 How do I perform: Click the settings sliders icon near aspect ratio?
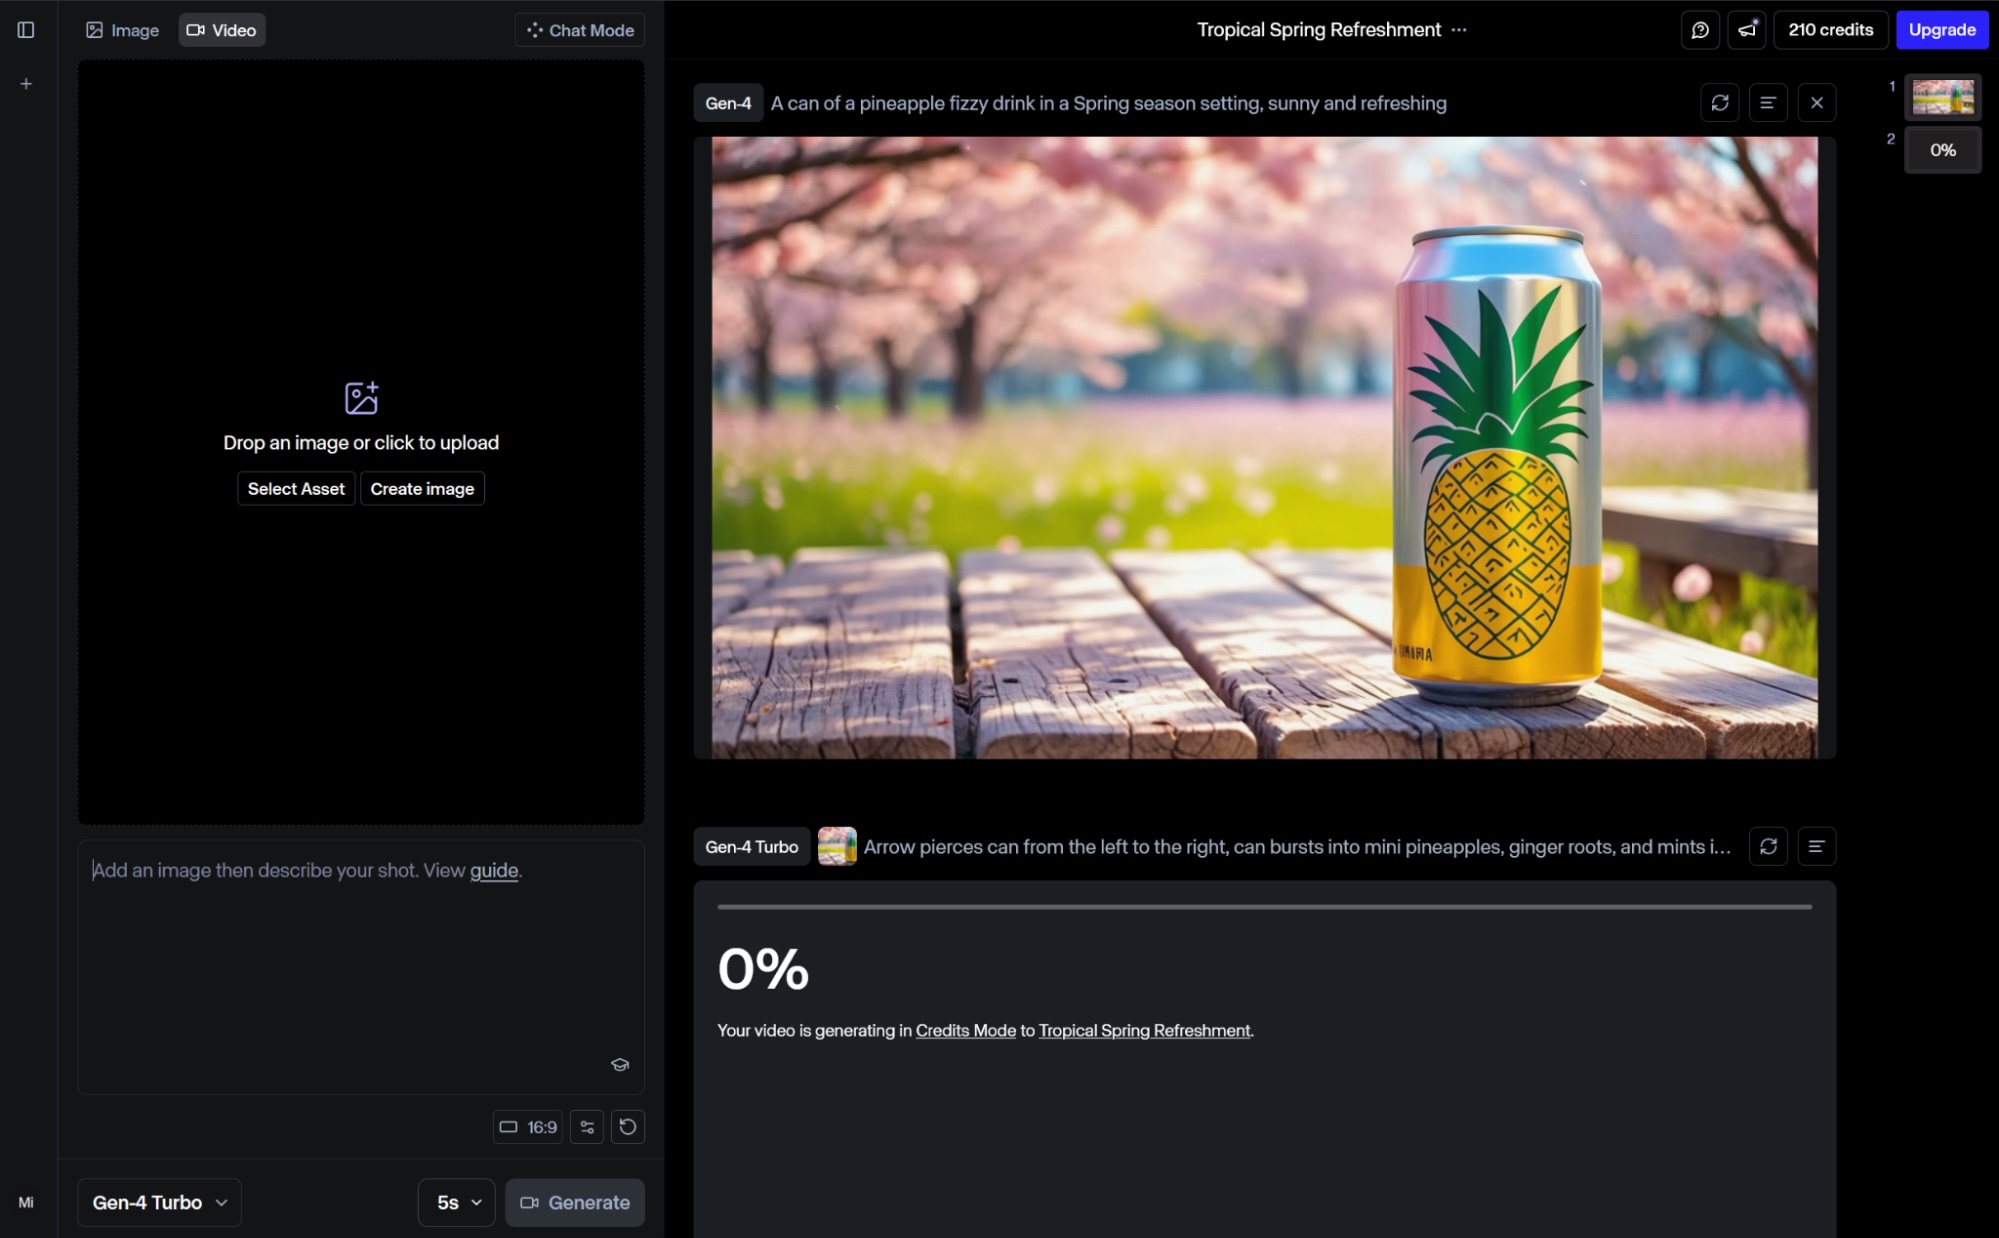coord(587,1127)
